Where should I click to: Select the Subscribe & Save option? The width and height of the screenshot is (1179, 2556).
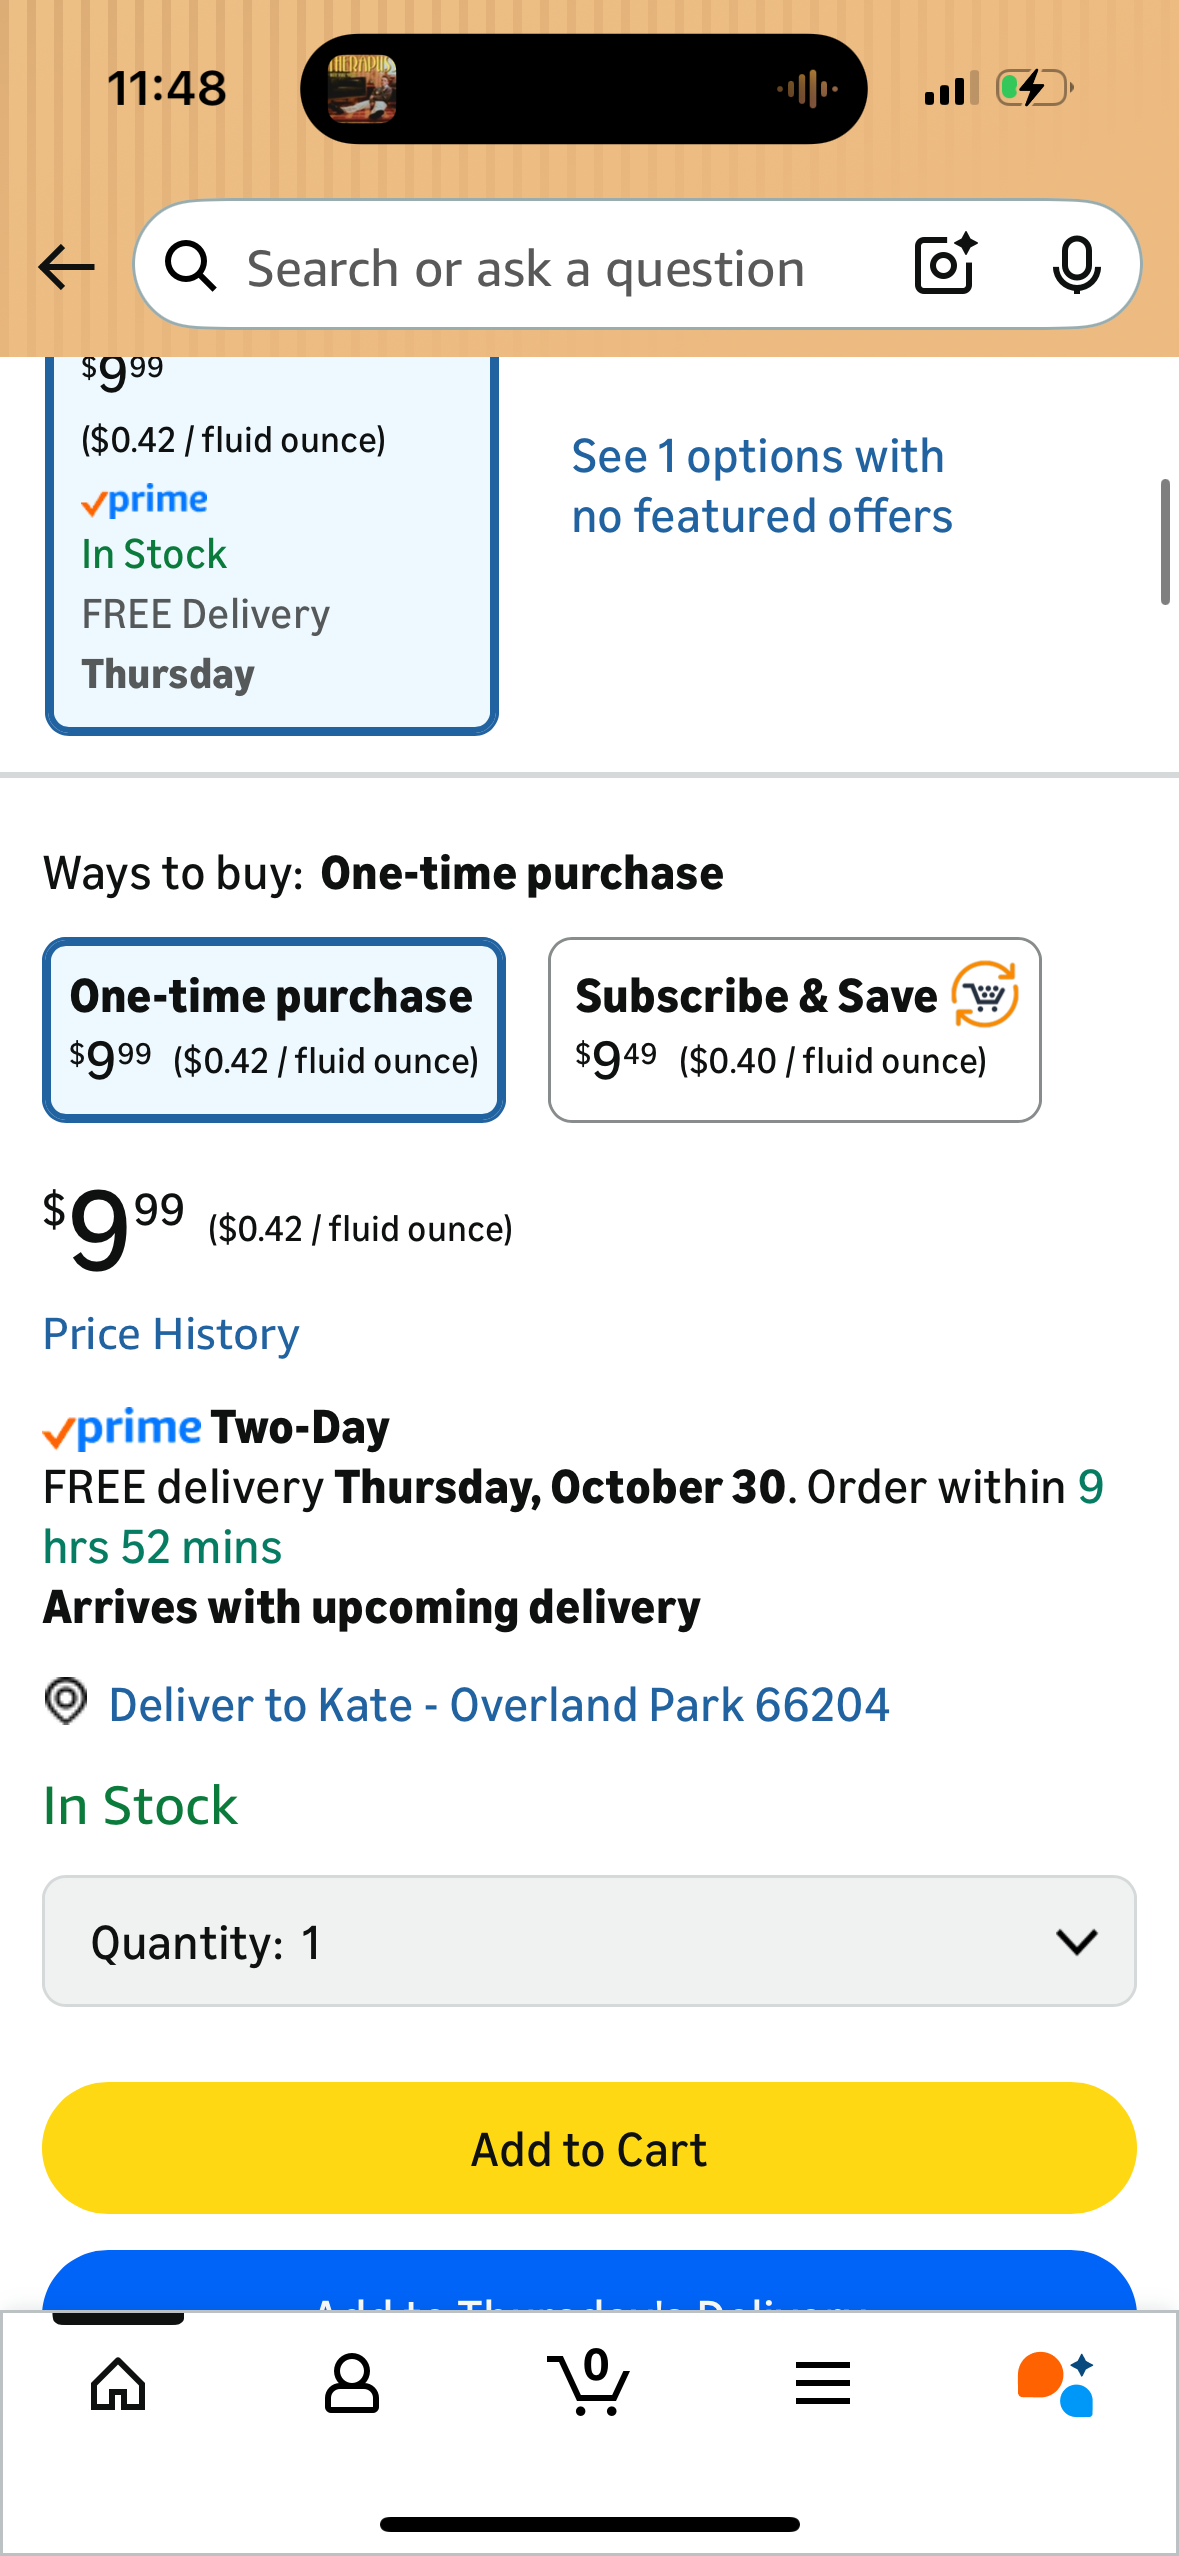click(794, 1029)
